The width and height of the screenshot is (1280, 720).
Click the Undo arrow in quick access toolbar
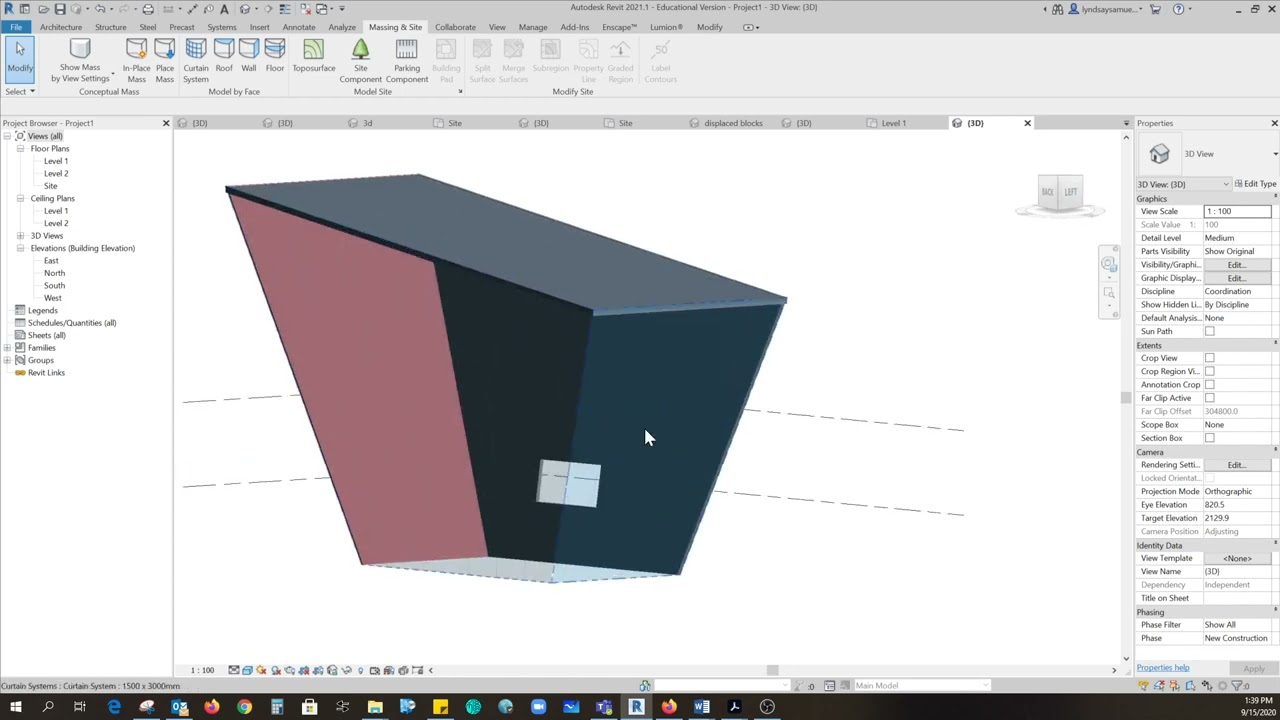click(100, 9)
